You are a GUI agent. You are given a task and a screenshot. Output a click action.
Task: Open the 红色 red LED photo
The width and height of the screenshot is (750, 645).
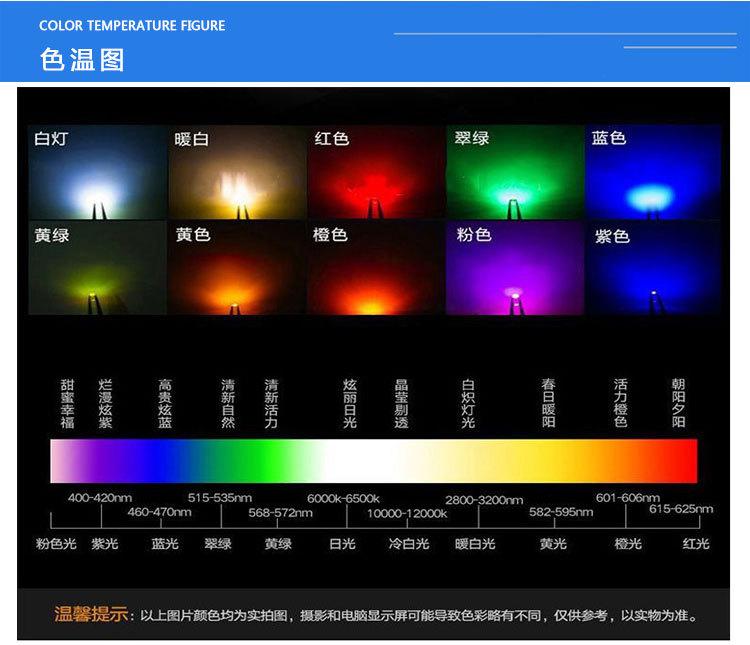click(x=375, y=172)
